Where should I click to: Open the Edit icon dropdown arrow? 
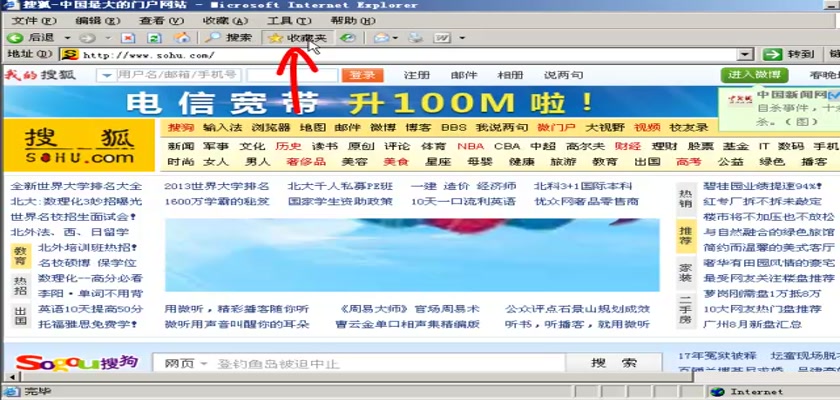pyautogui.click(x=462, y=38)
